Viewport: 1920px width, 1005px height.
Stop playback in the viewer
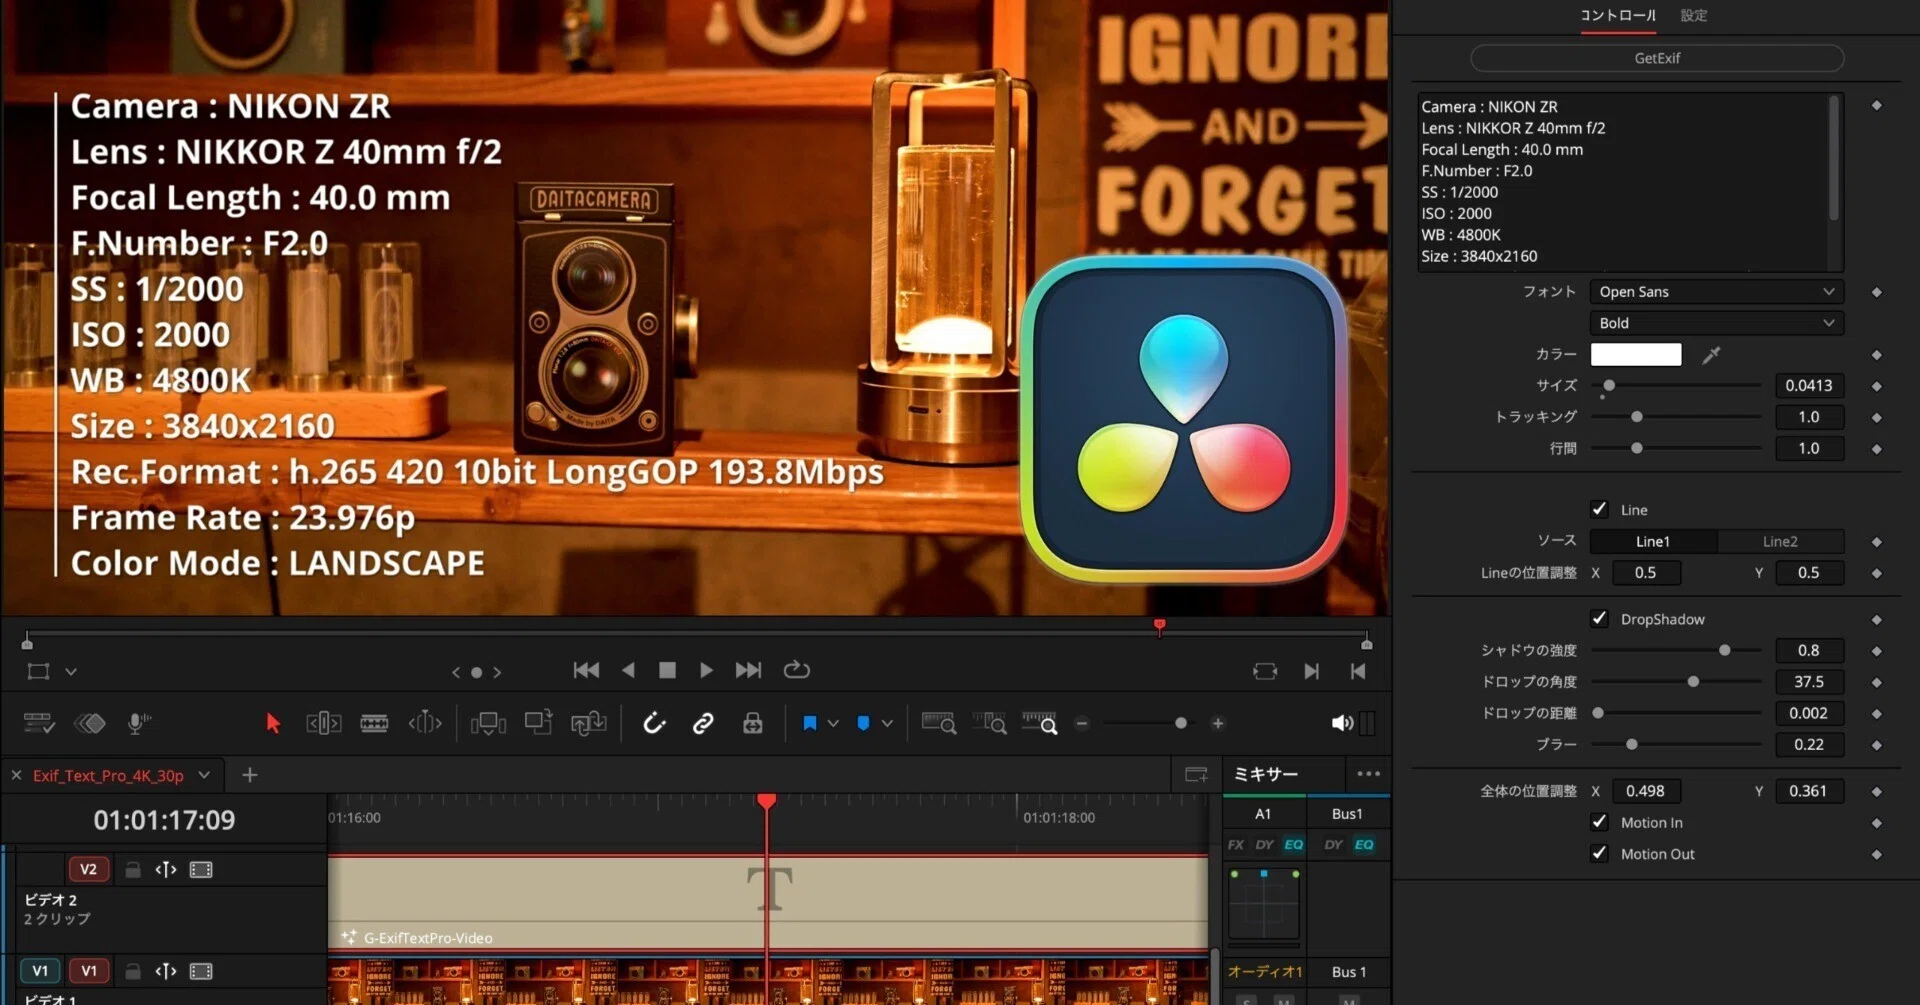pyautogui.click(x=667, y=670)
